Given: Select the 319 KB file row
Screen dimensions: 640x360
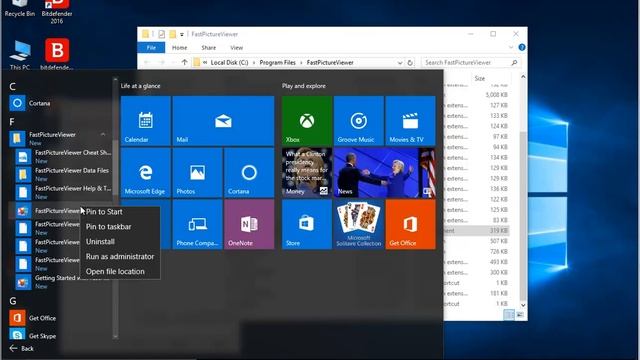Looking at the screenshot, I should 477,231.
